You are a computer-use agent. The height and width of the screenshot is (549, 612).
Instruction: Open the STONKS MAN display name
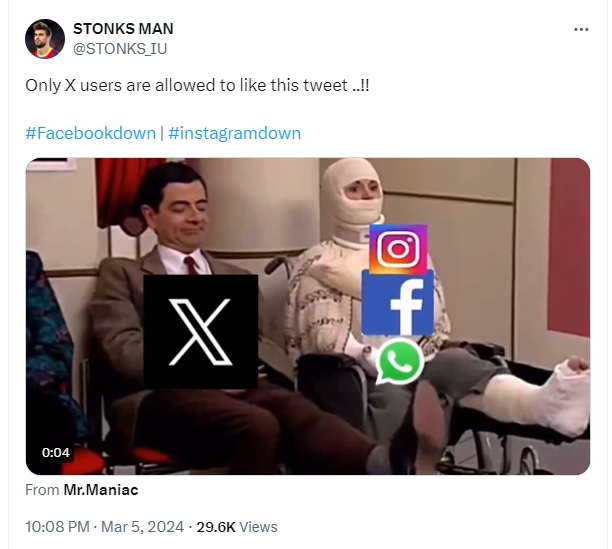coord(123,28)
